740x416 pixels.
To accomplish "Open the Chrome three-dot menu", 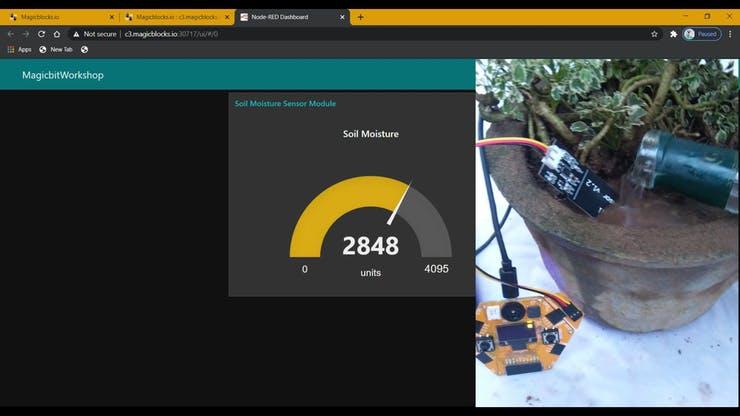I will pyautogui.click(x=730, y=33).
